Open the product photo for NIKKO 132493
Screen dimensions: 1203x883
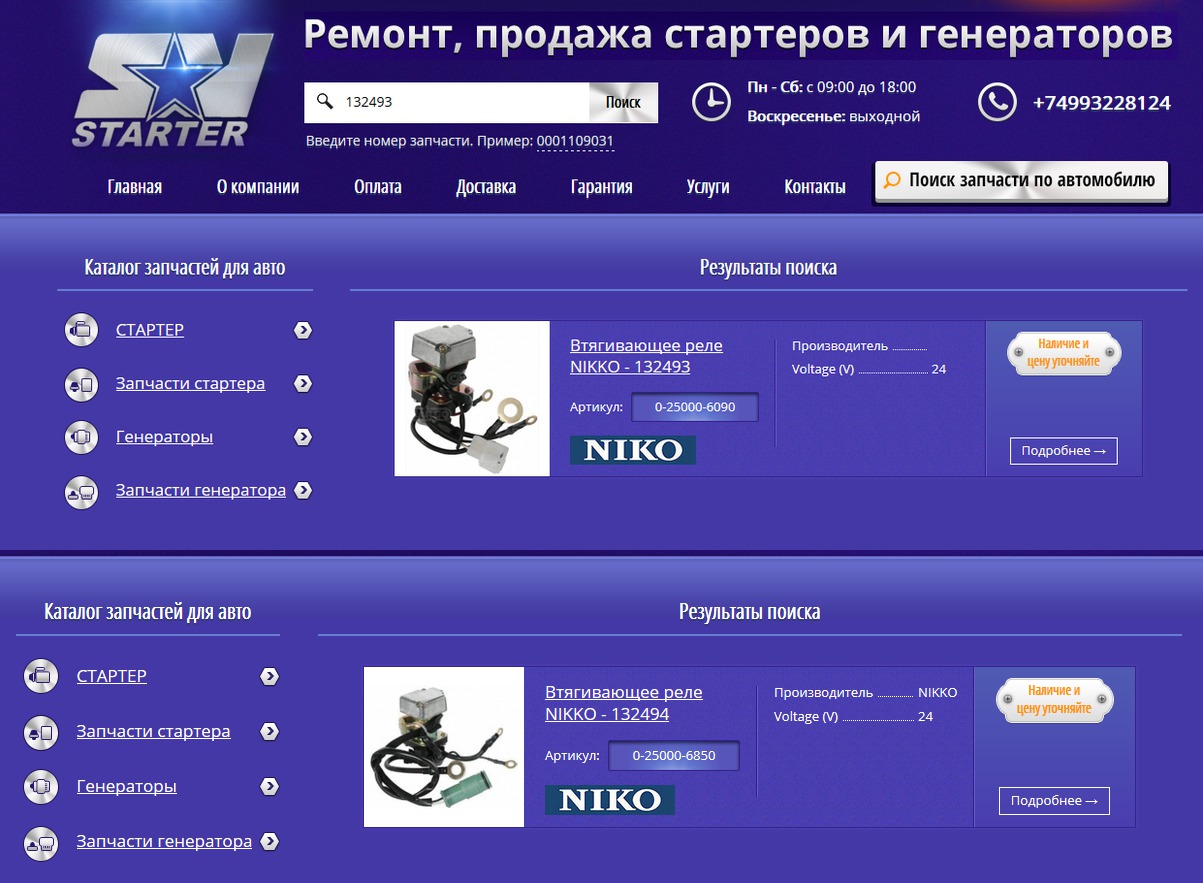tap(472, 398)
